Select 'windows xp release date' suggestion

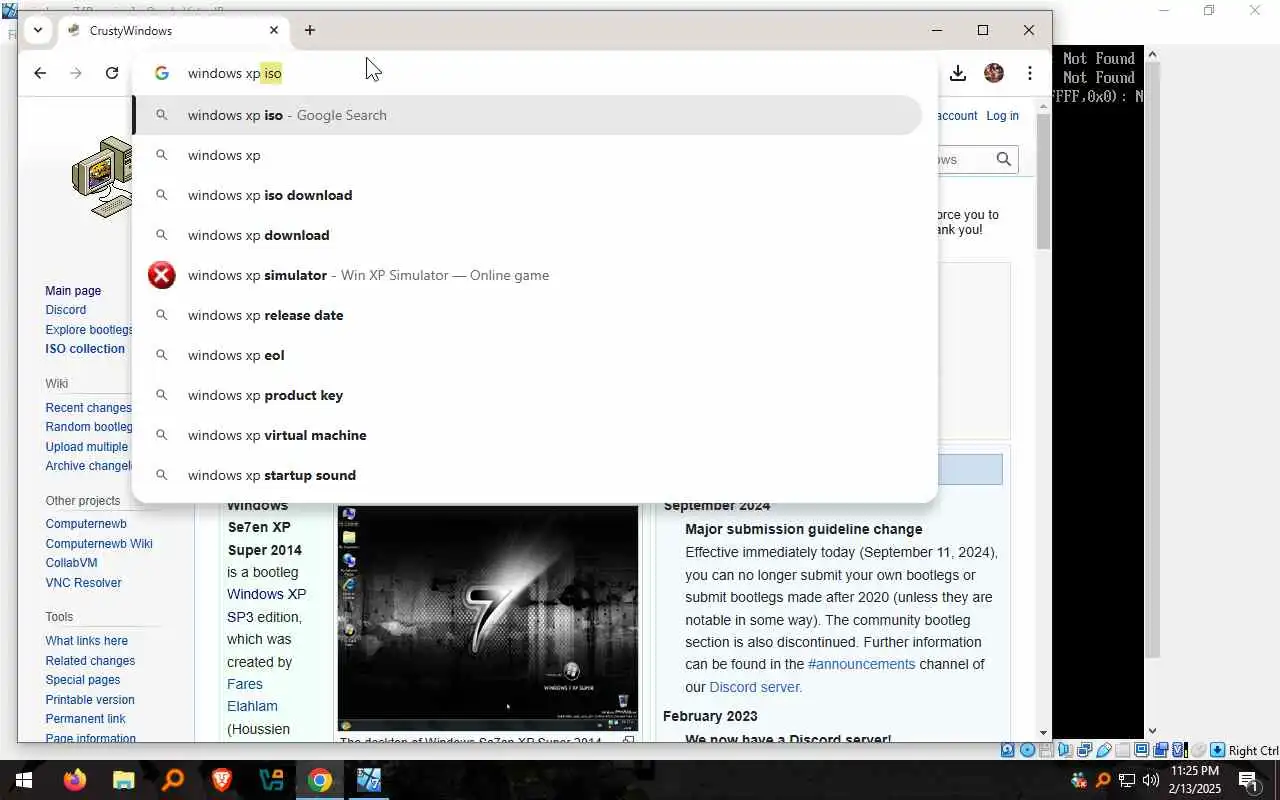[527, 315]
